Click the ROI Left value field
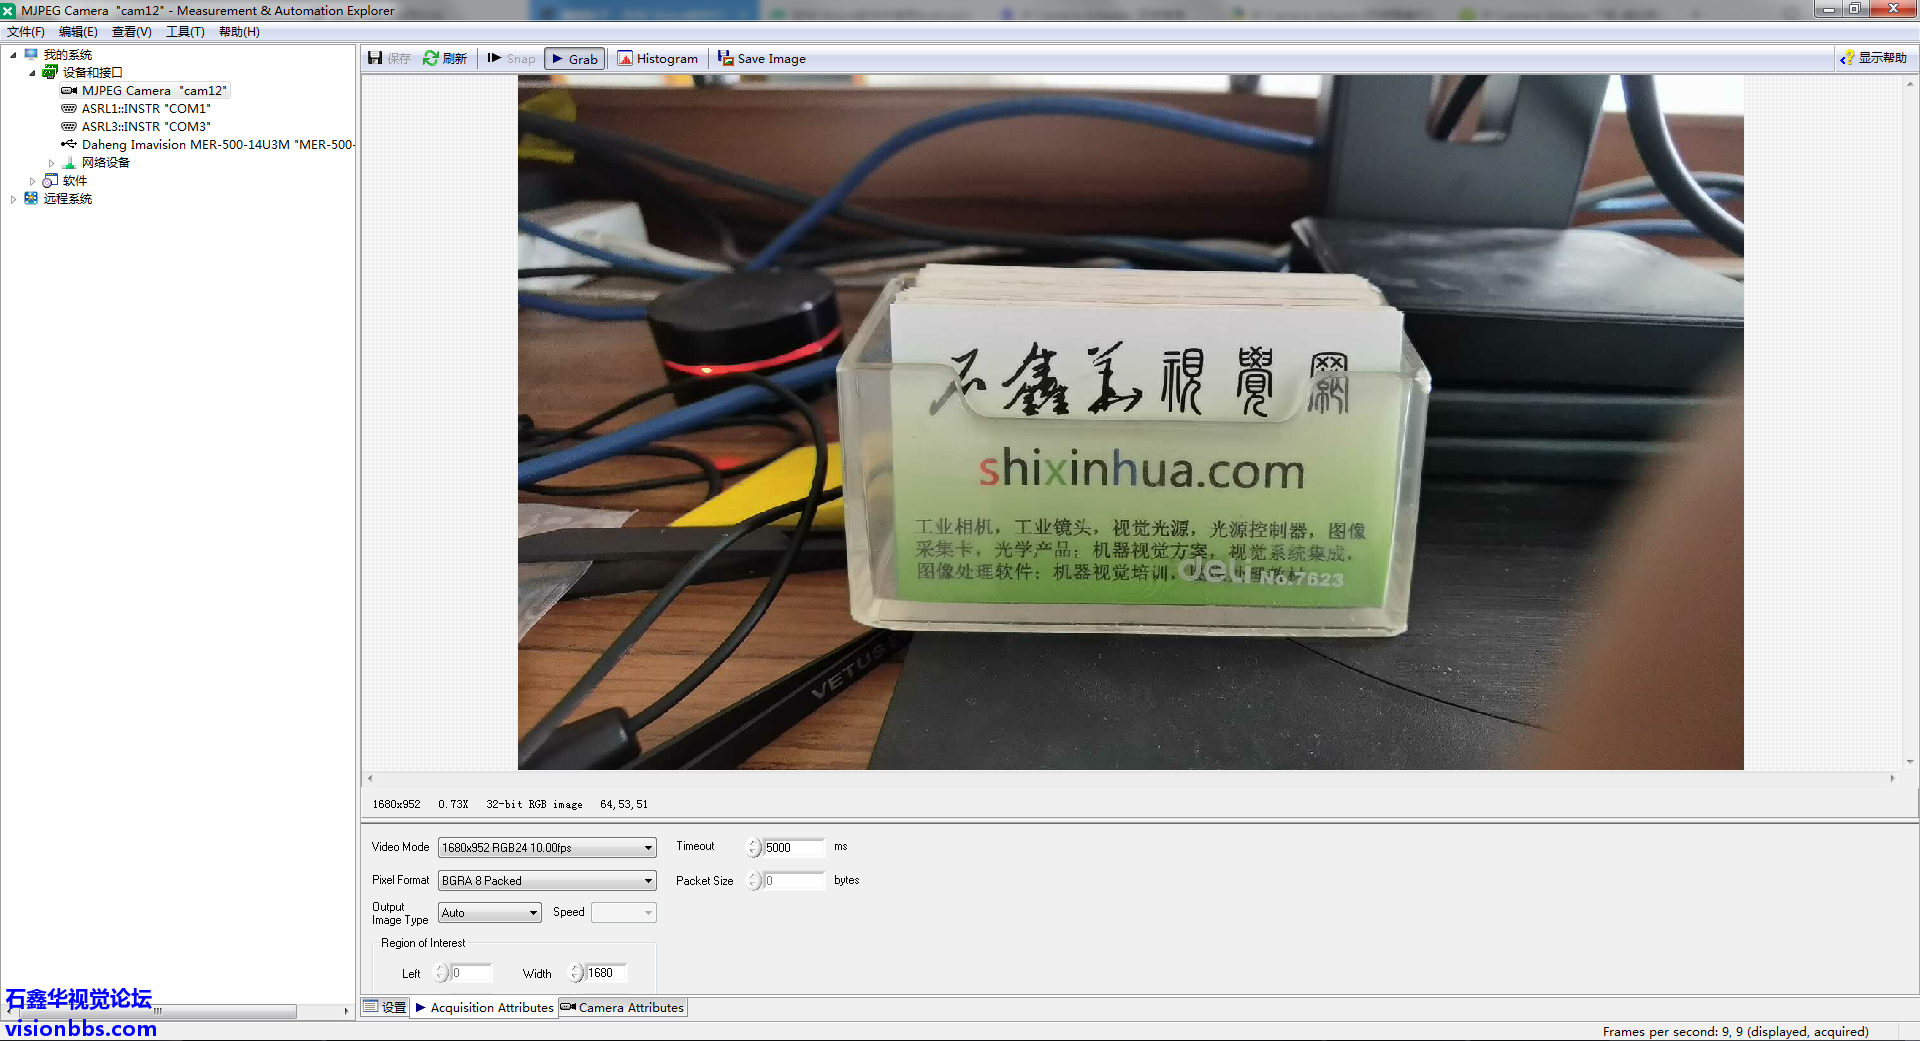Viewport: 1920px width, 1041px height. click(471, 972)
